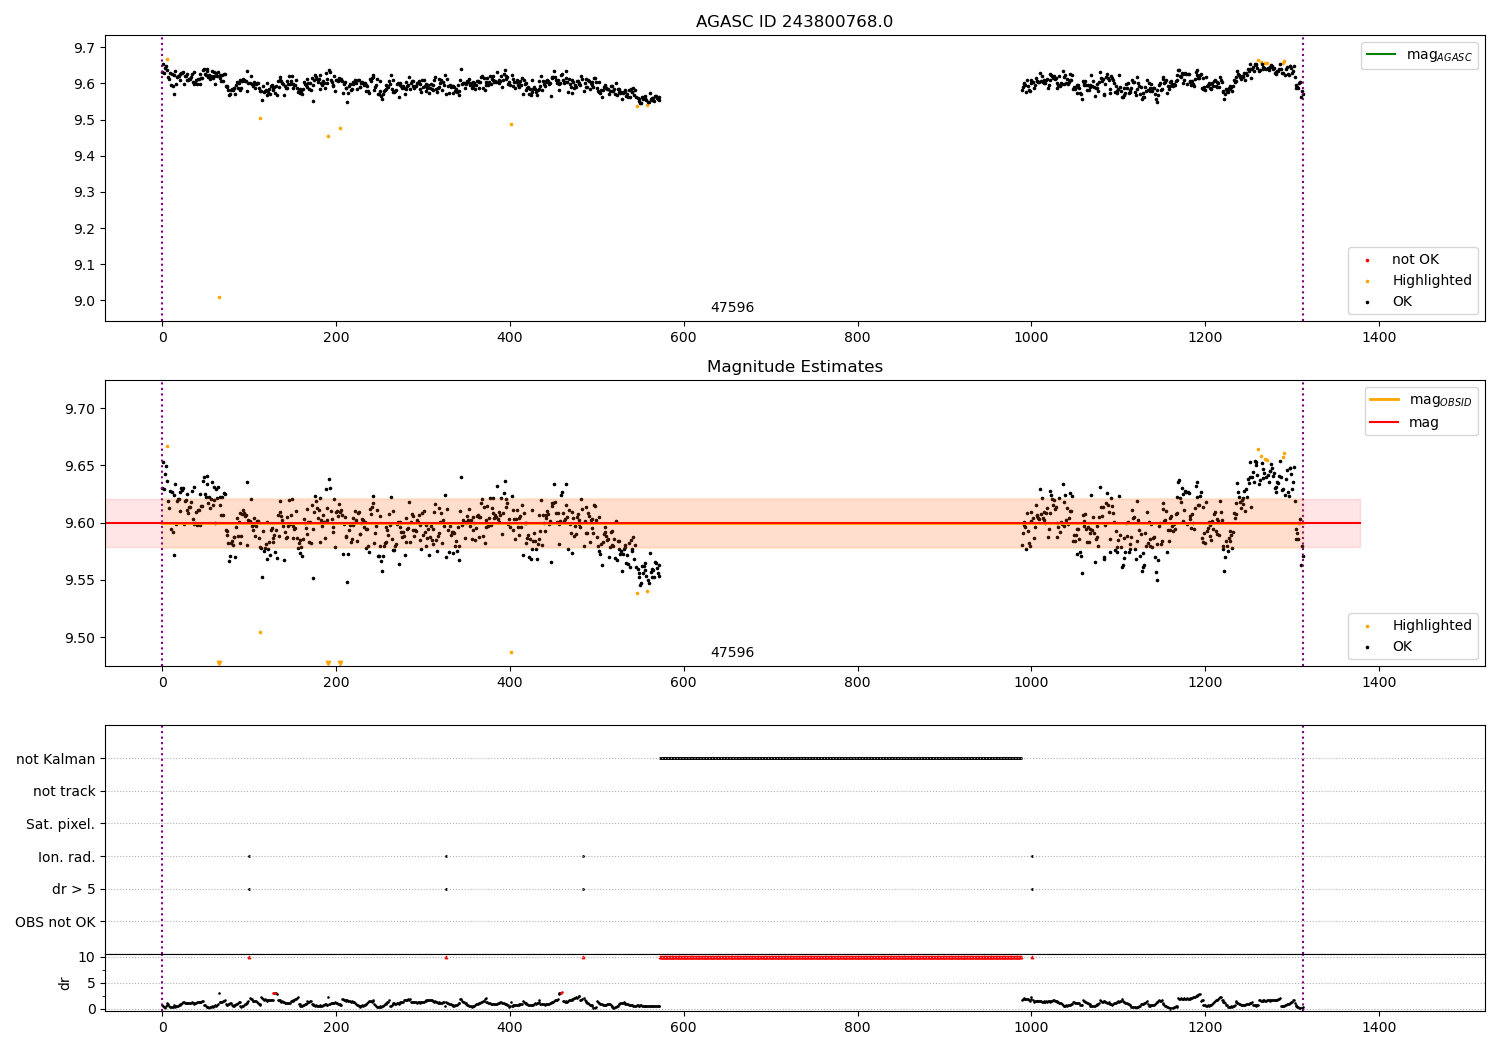Click 'OK' legend entry in top plot

point(1402,301)
